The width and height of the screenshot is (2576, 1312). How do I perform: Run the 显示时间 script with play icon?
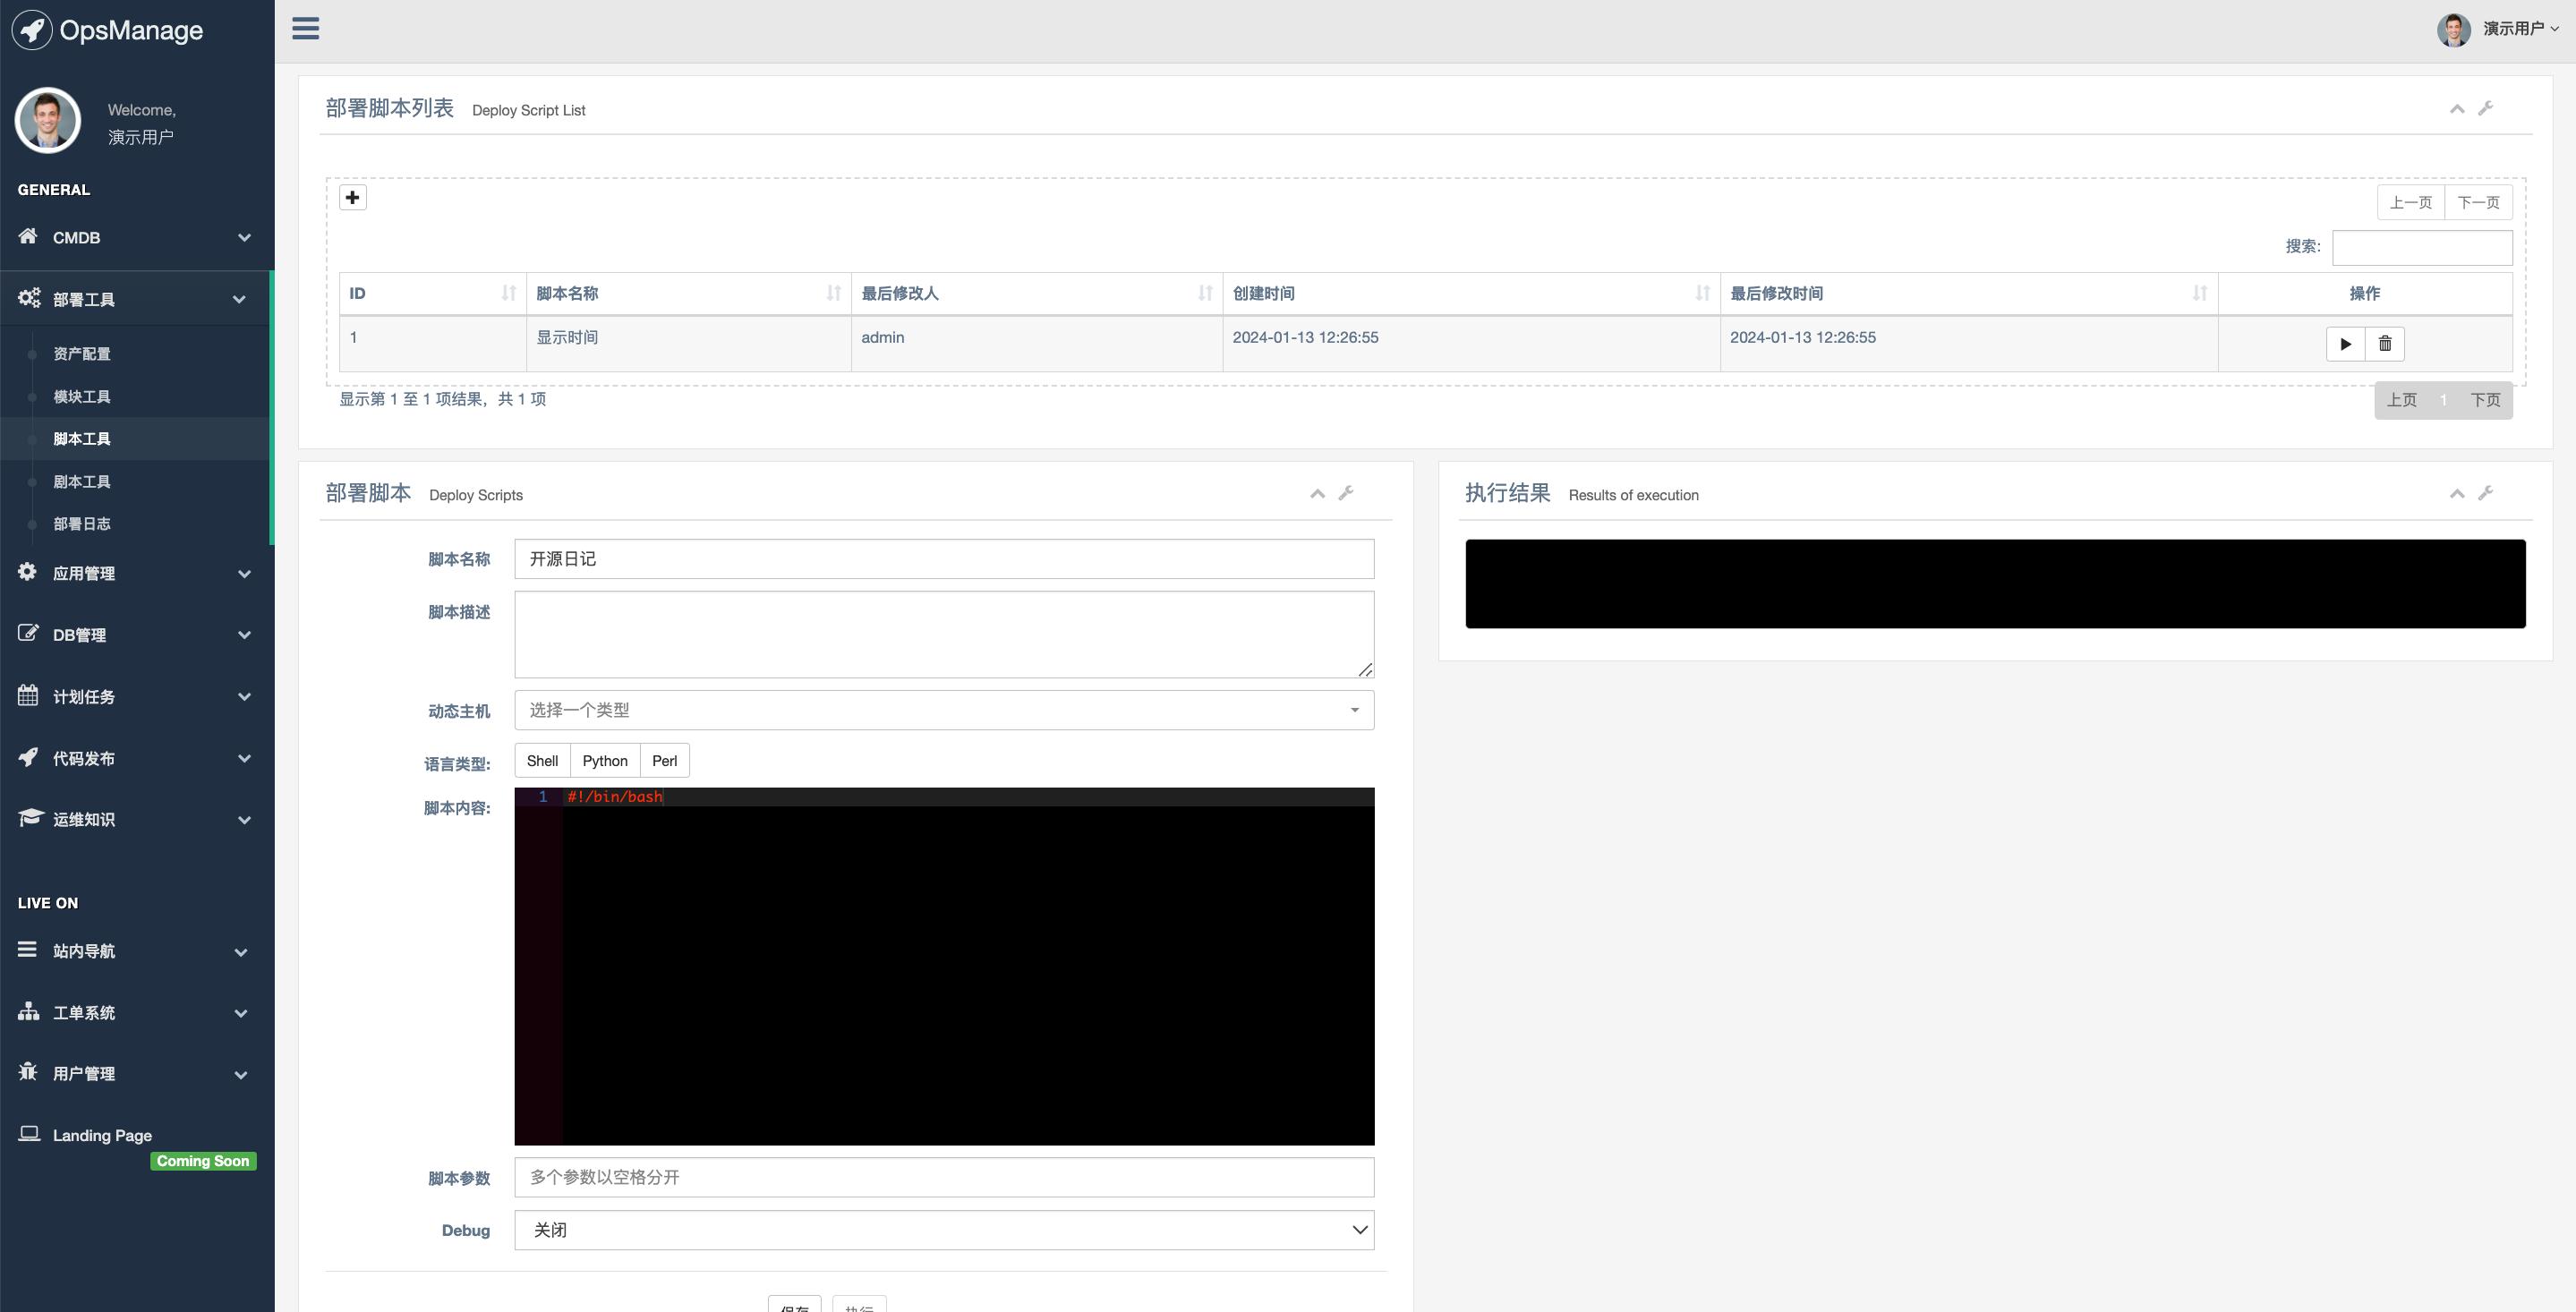pos(2345,344)
